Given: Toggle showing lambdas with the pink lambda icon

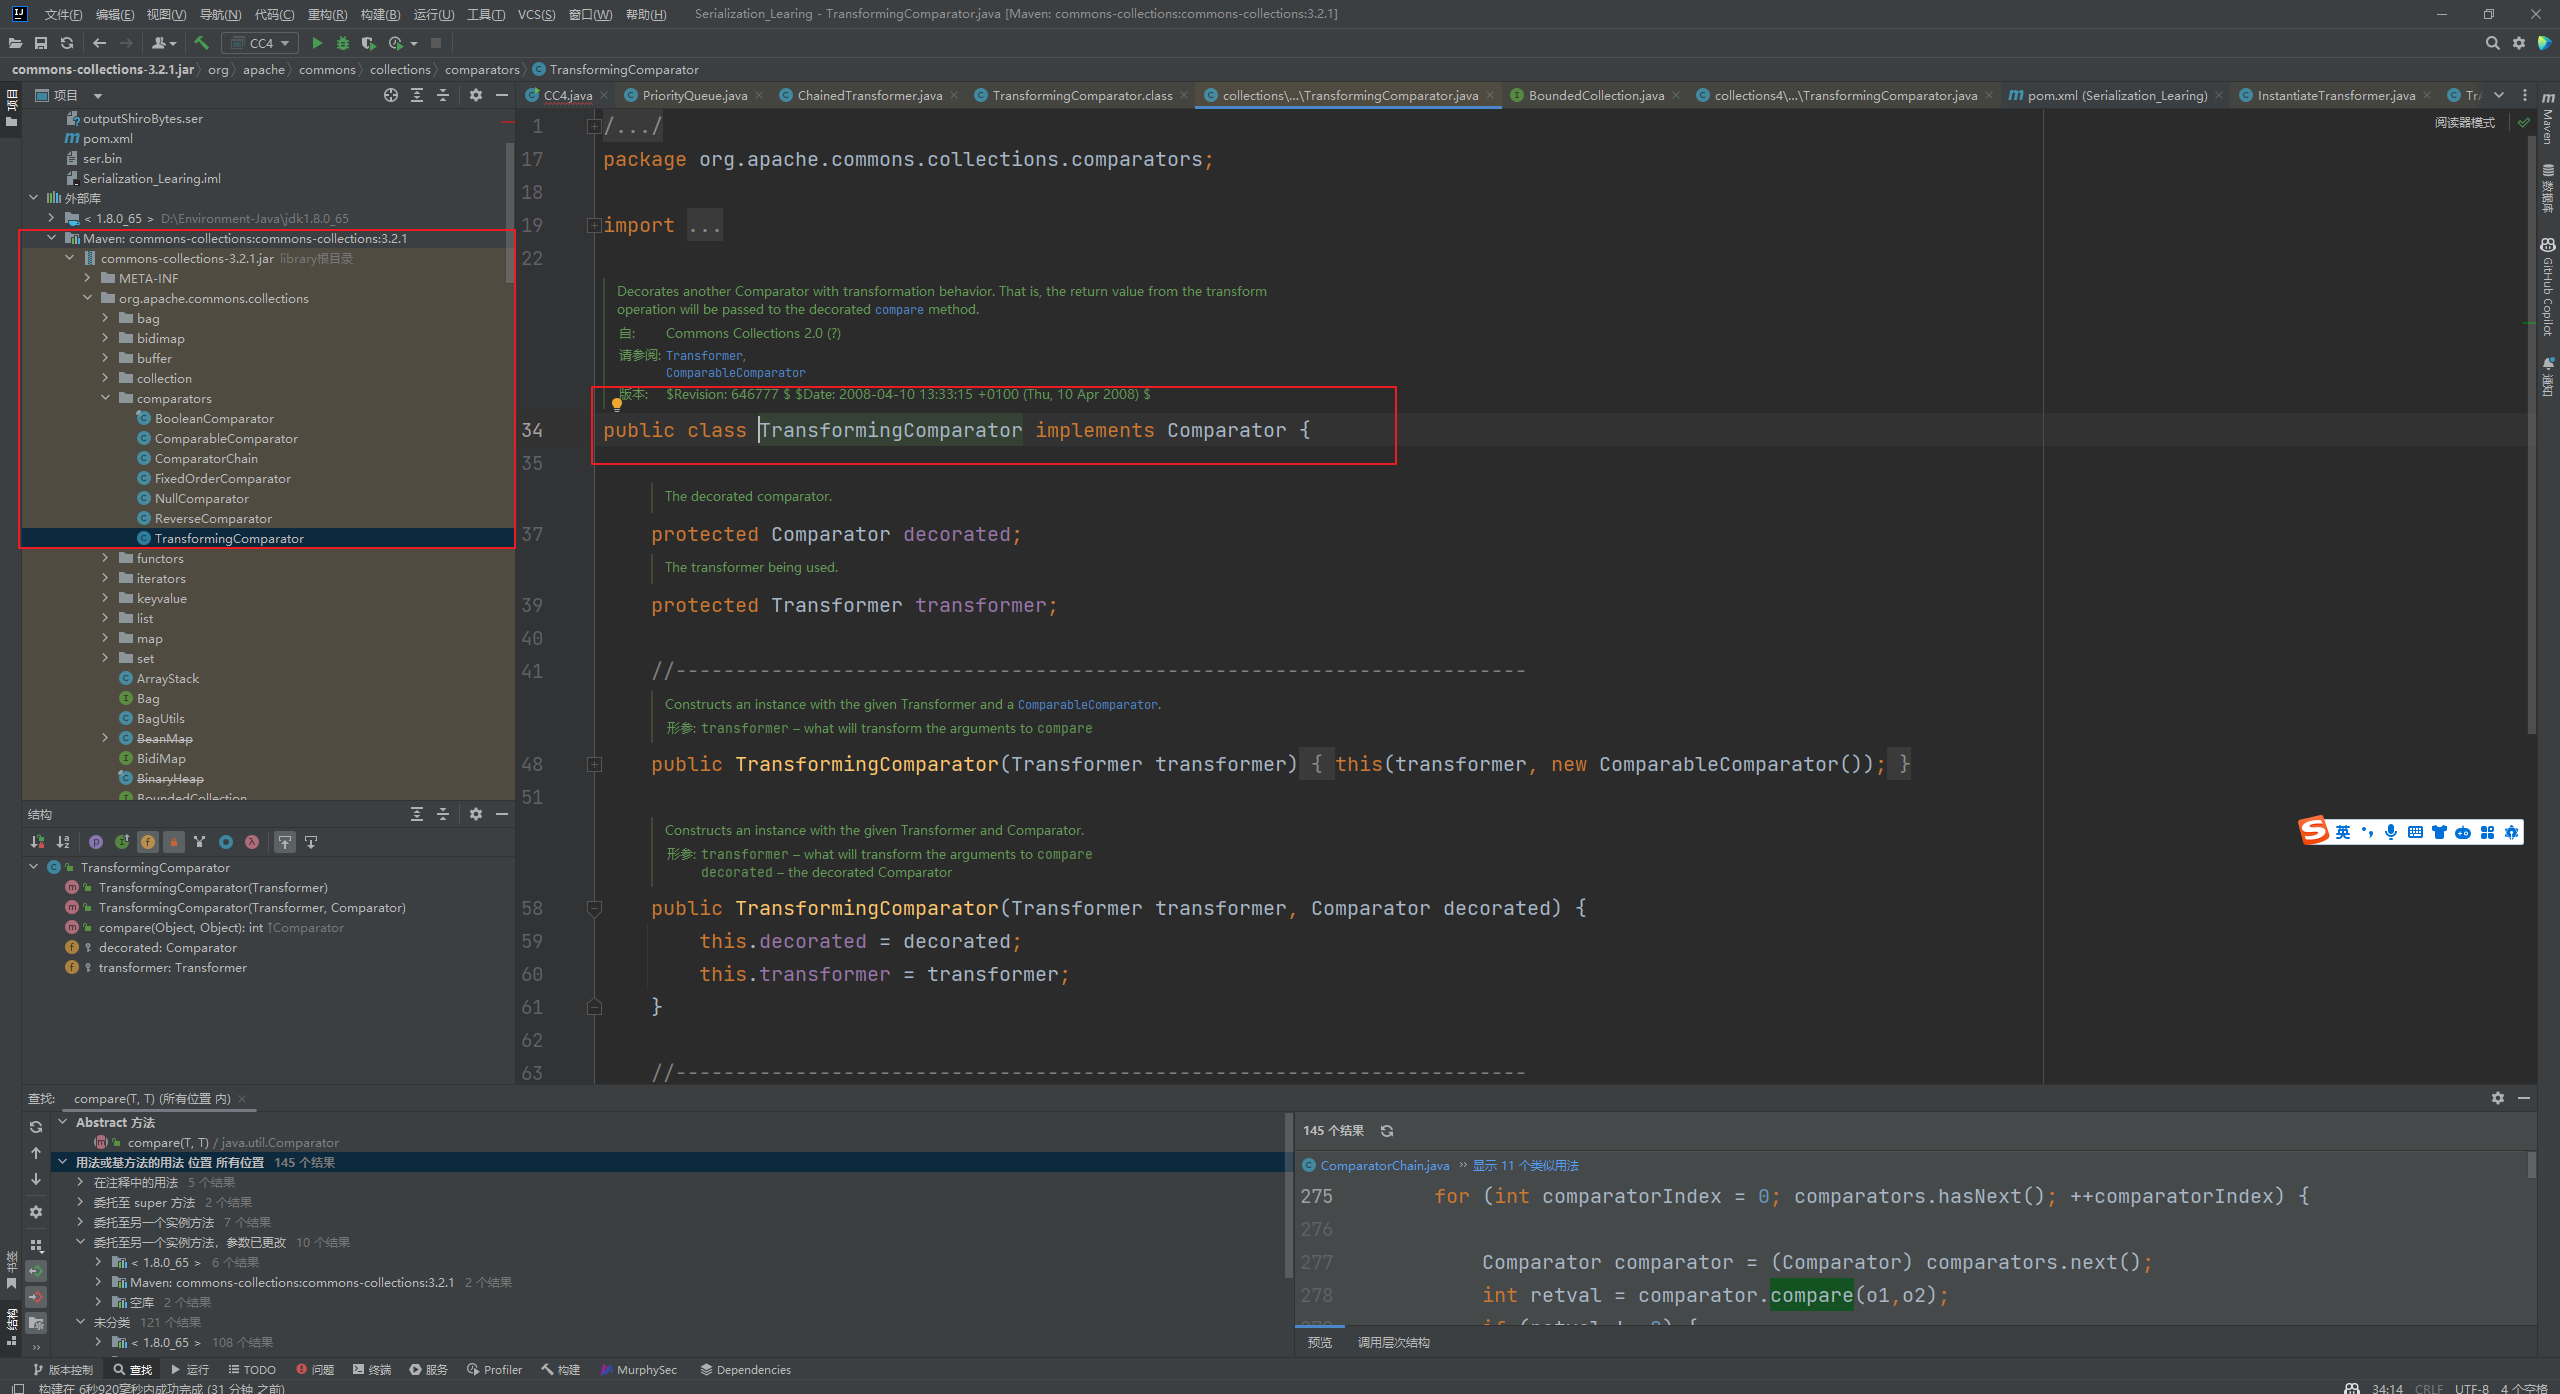Looking at the screenshot, I should pos(252,842).
